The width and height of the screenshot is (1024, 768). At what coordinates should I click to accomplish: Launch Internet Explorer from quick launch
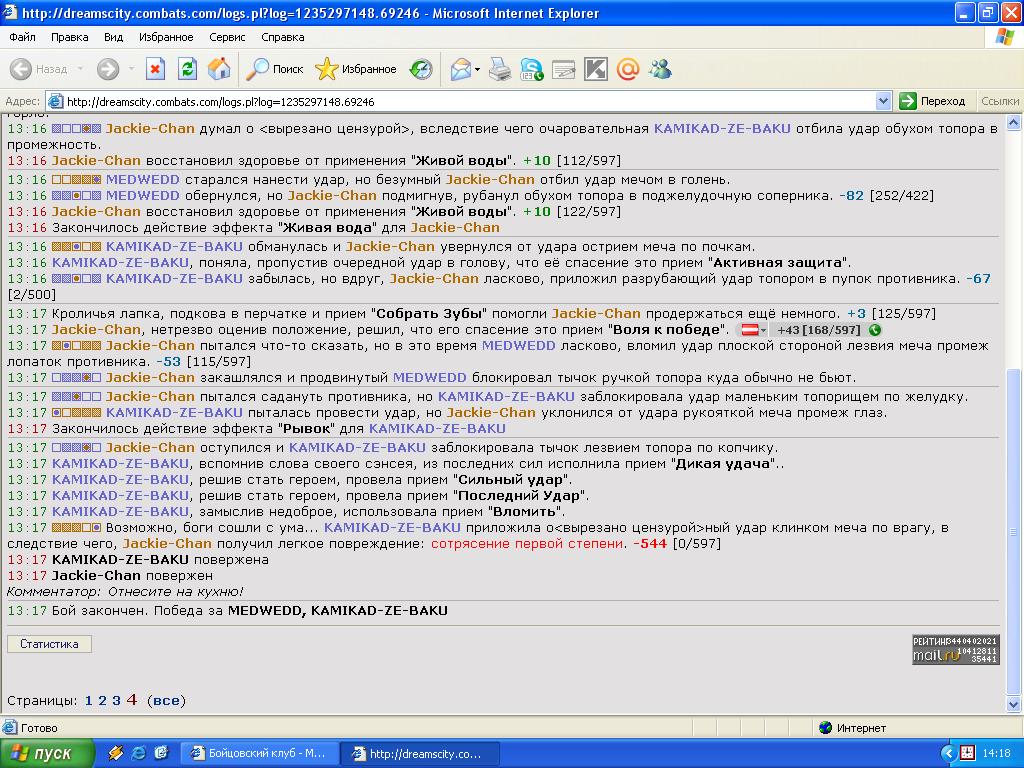coord(138,753)
